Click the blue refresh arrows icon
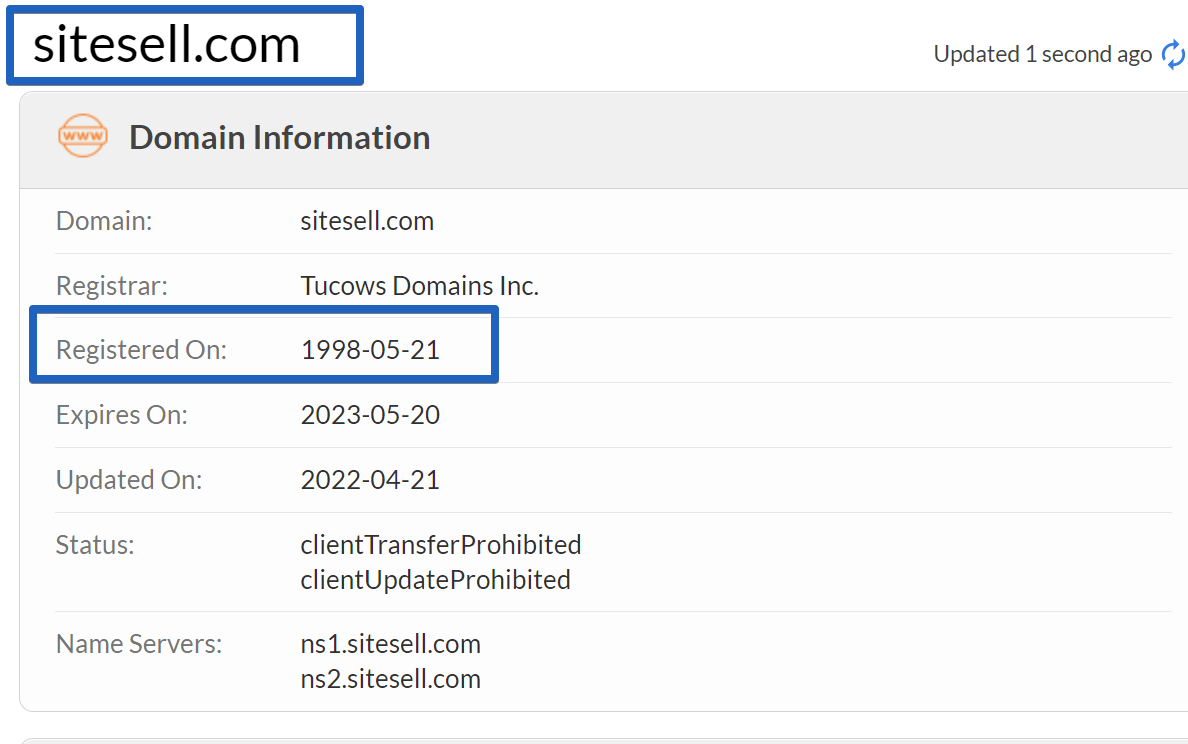1188x744 pixels. tap(1174, 55)
